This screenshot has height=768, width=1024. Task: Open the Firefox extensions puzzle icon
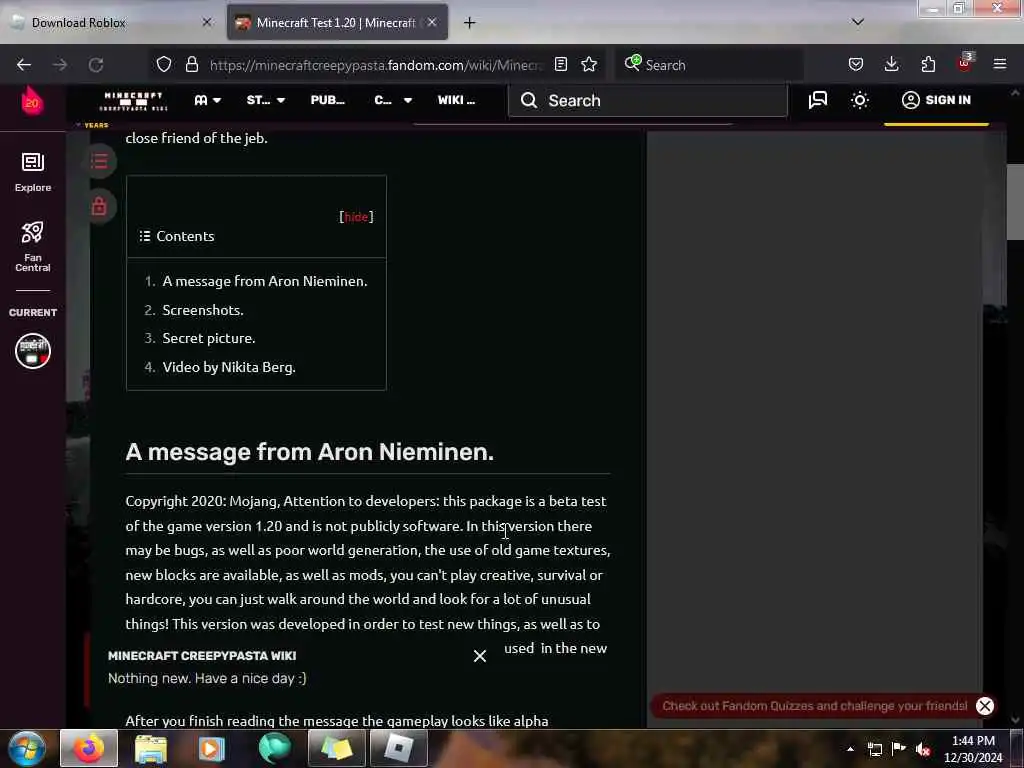point(928,64)
